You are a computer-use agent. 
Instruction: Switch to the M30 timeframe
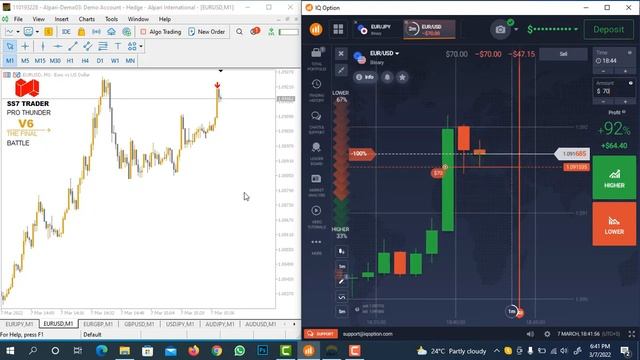(55, 60)
